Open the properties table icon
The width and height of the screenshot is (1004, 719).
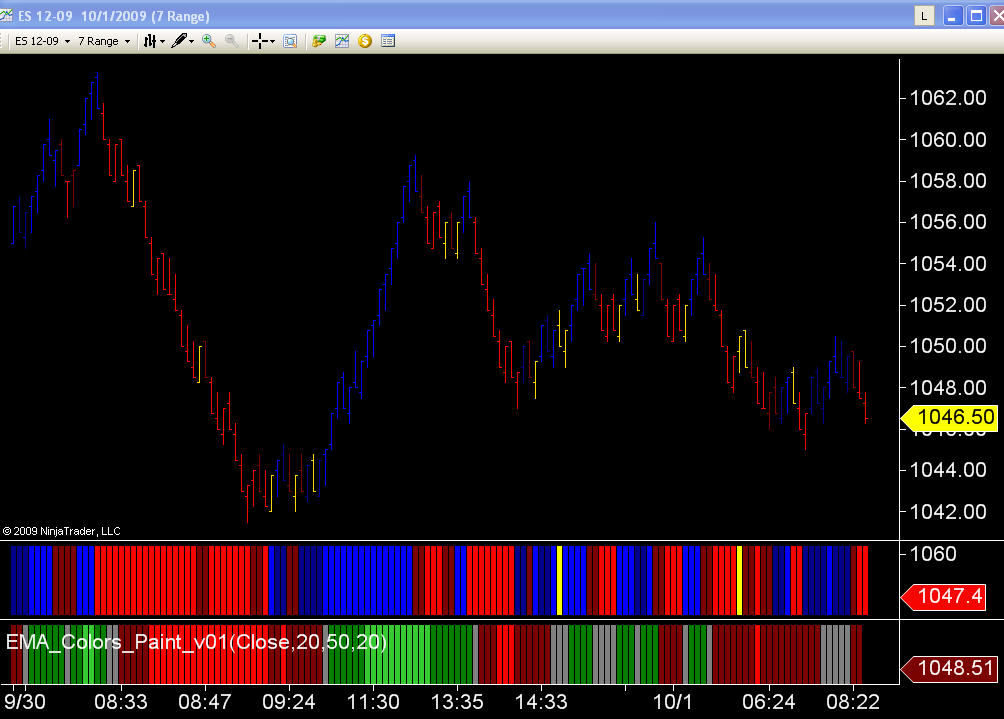point(388,41)
